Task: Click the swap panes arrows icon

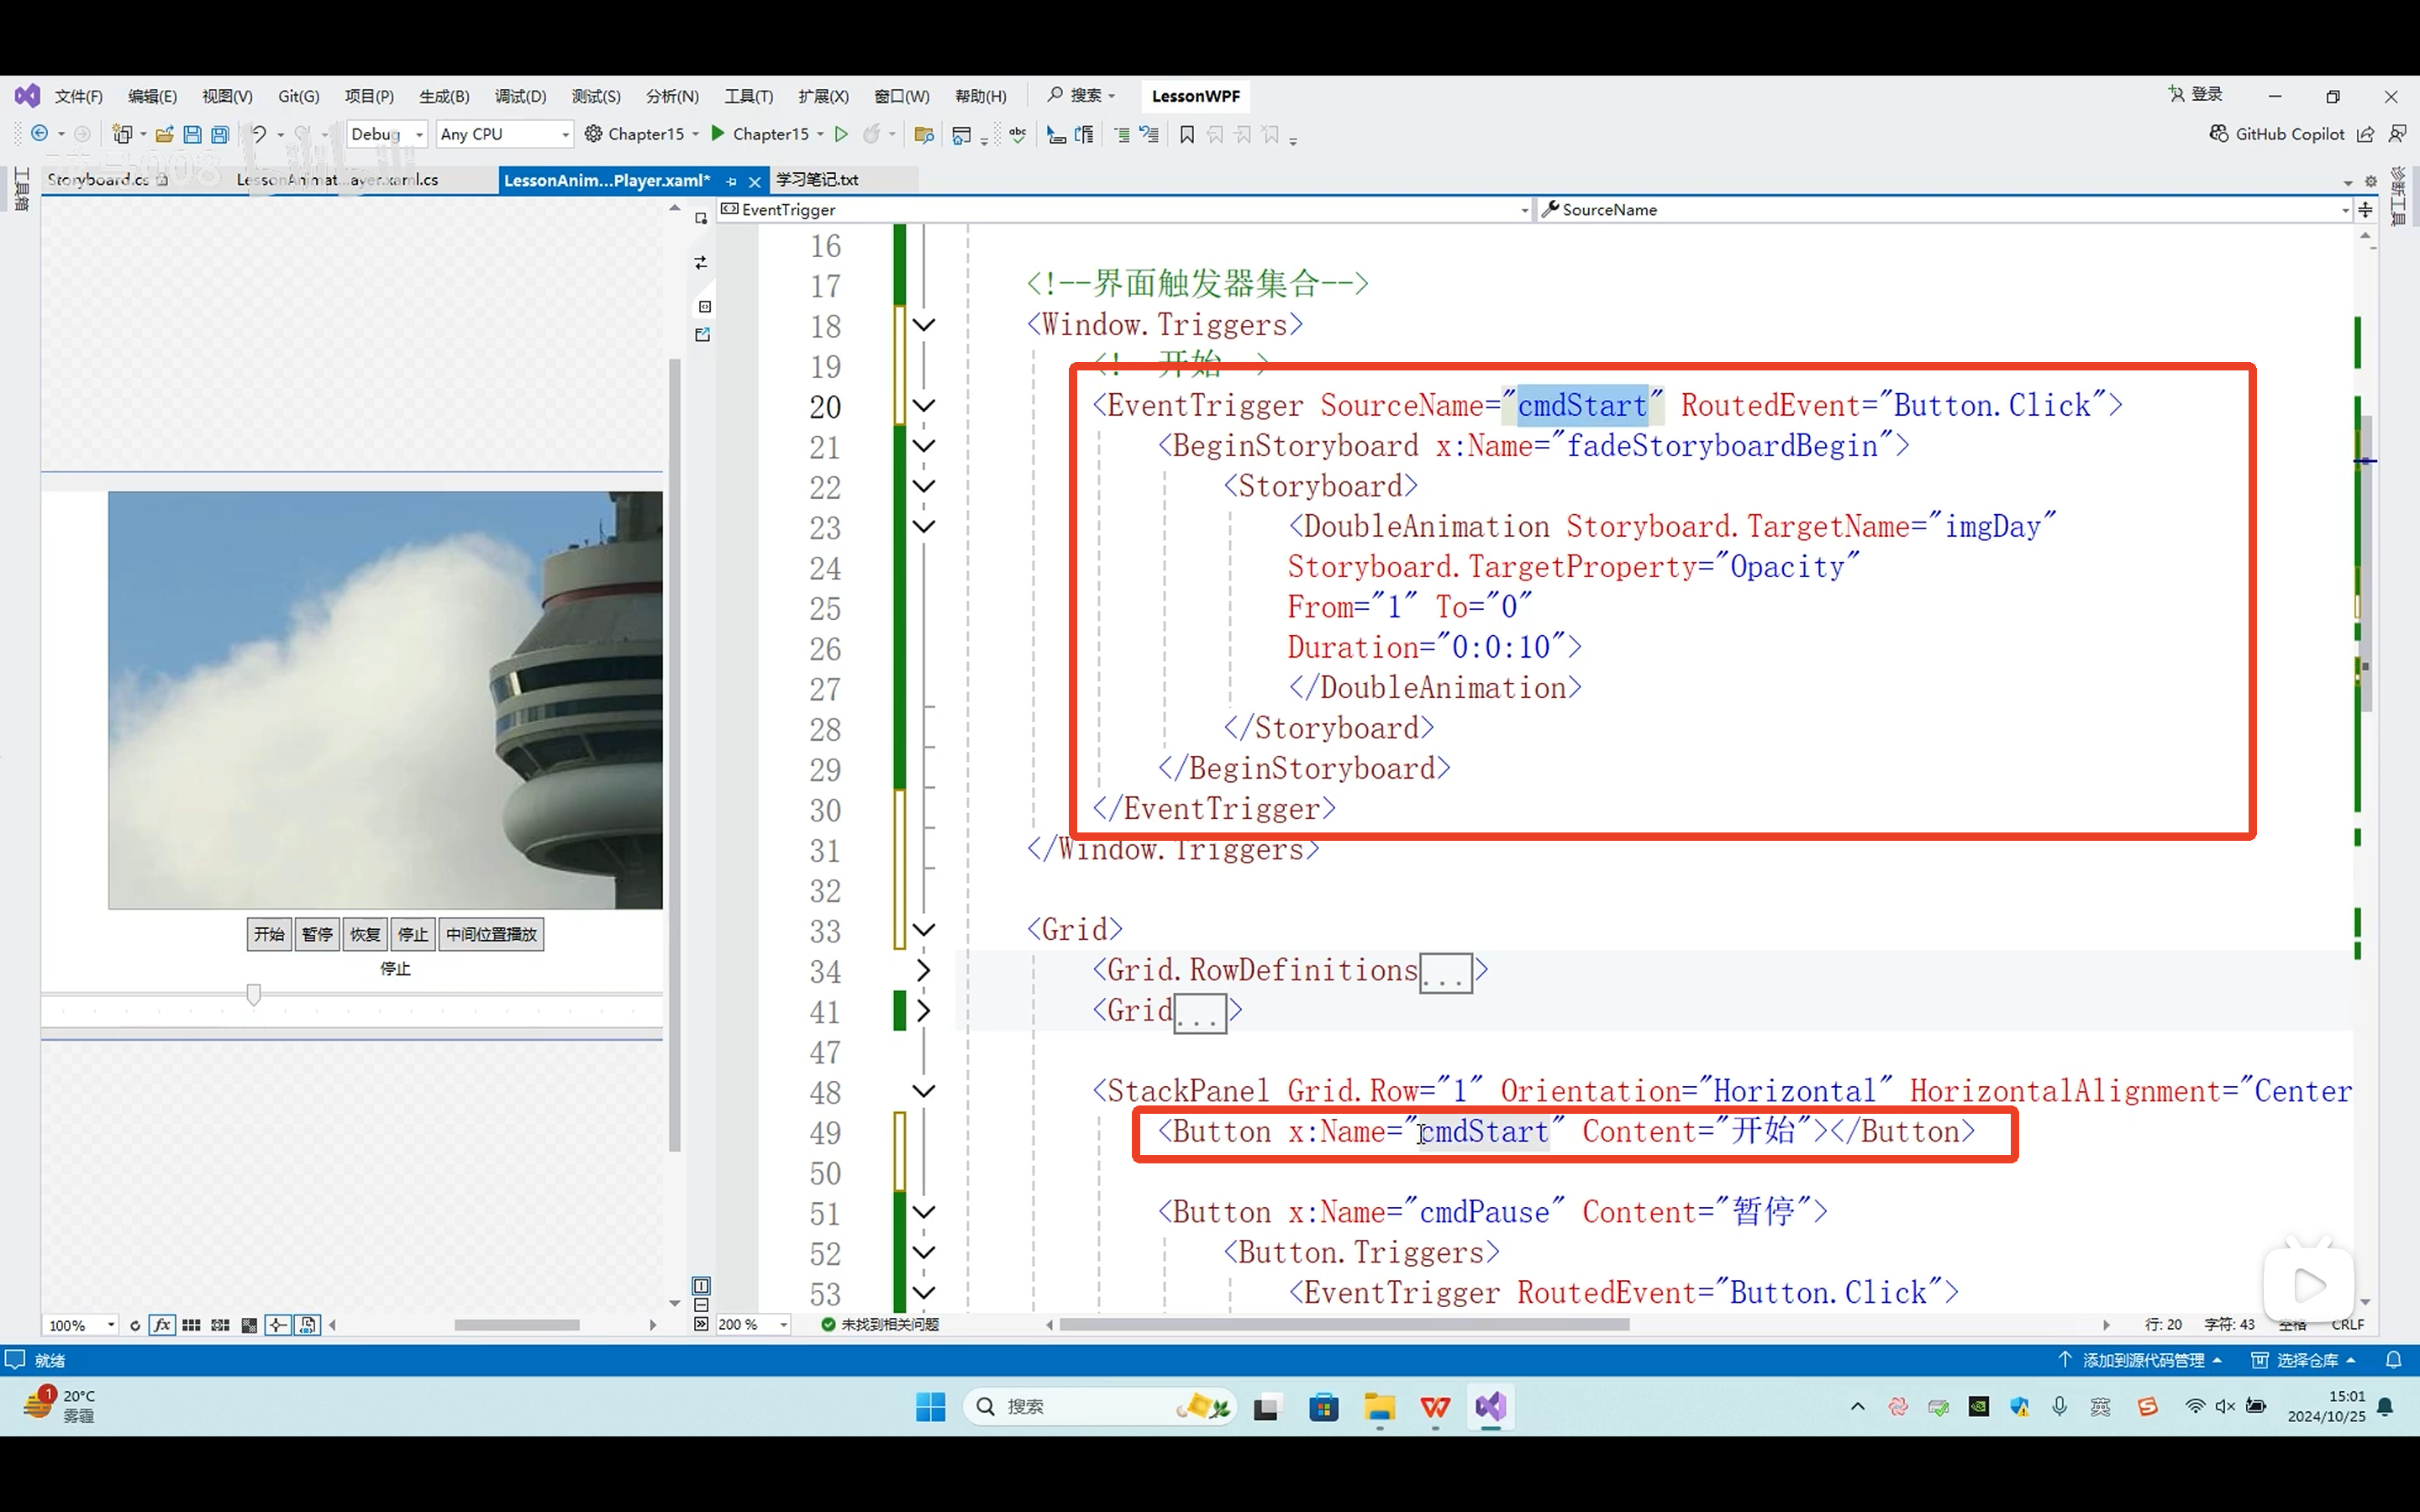Action: (701, 263)
